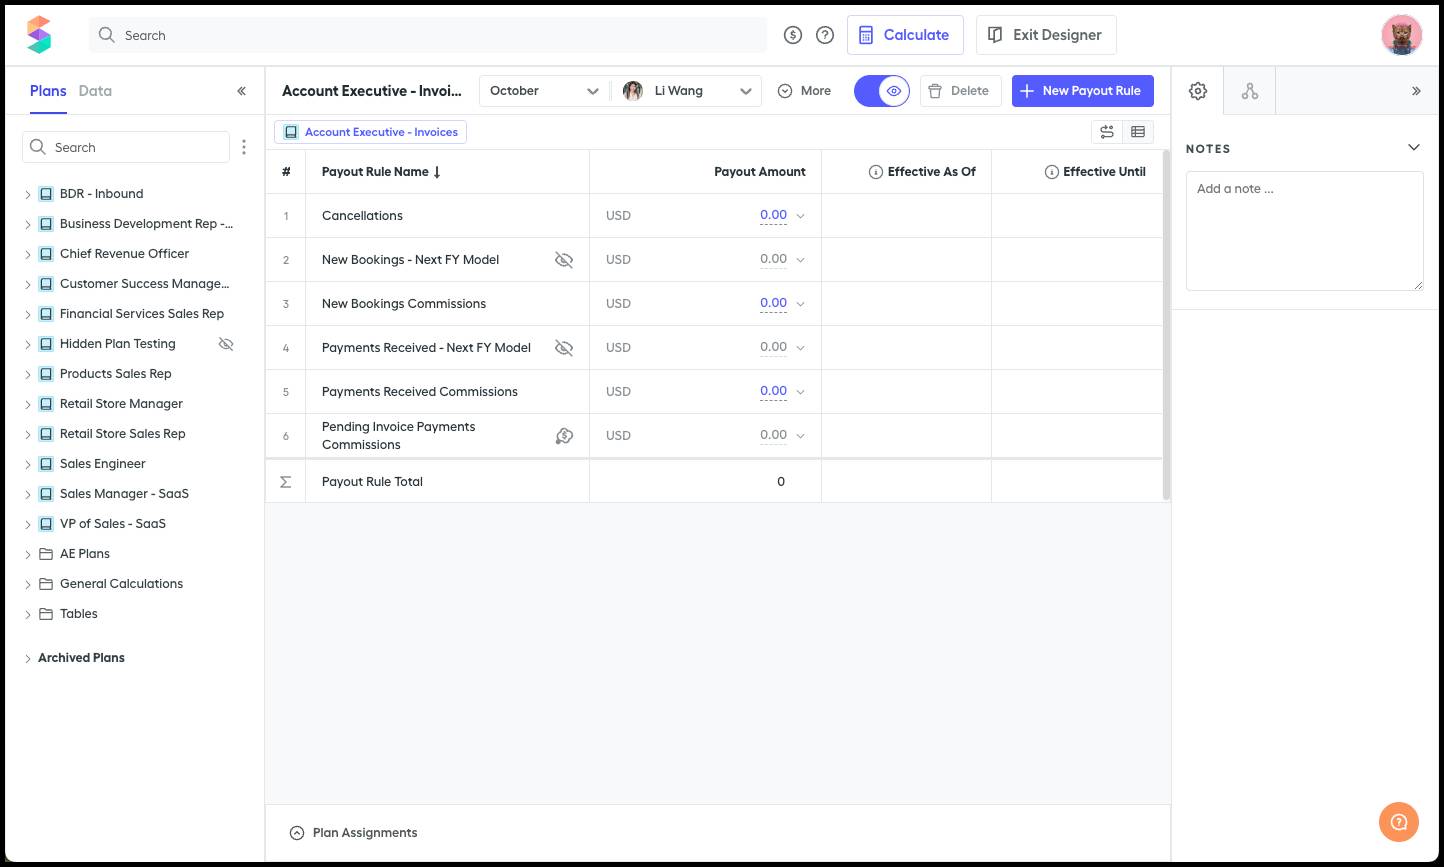1444x867 pixels.
Task: Click the Payout Amount column header
Action: (760, 172)
